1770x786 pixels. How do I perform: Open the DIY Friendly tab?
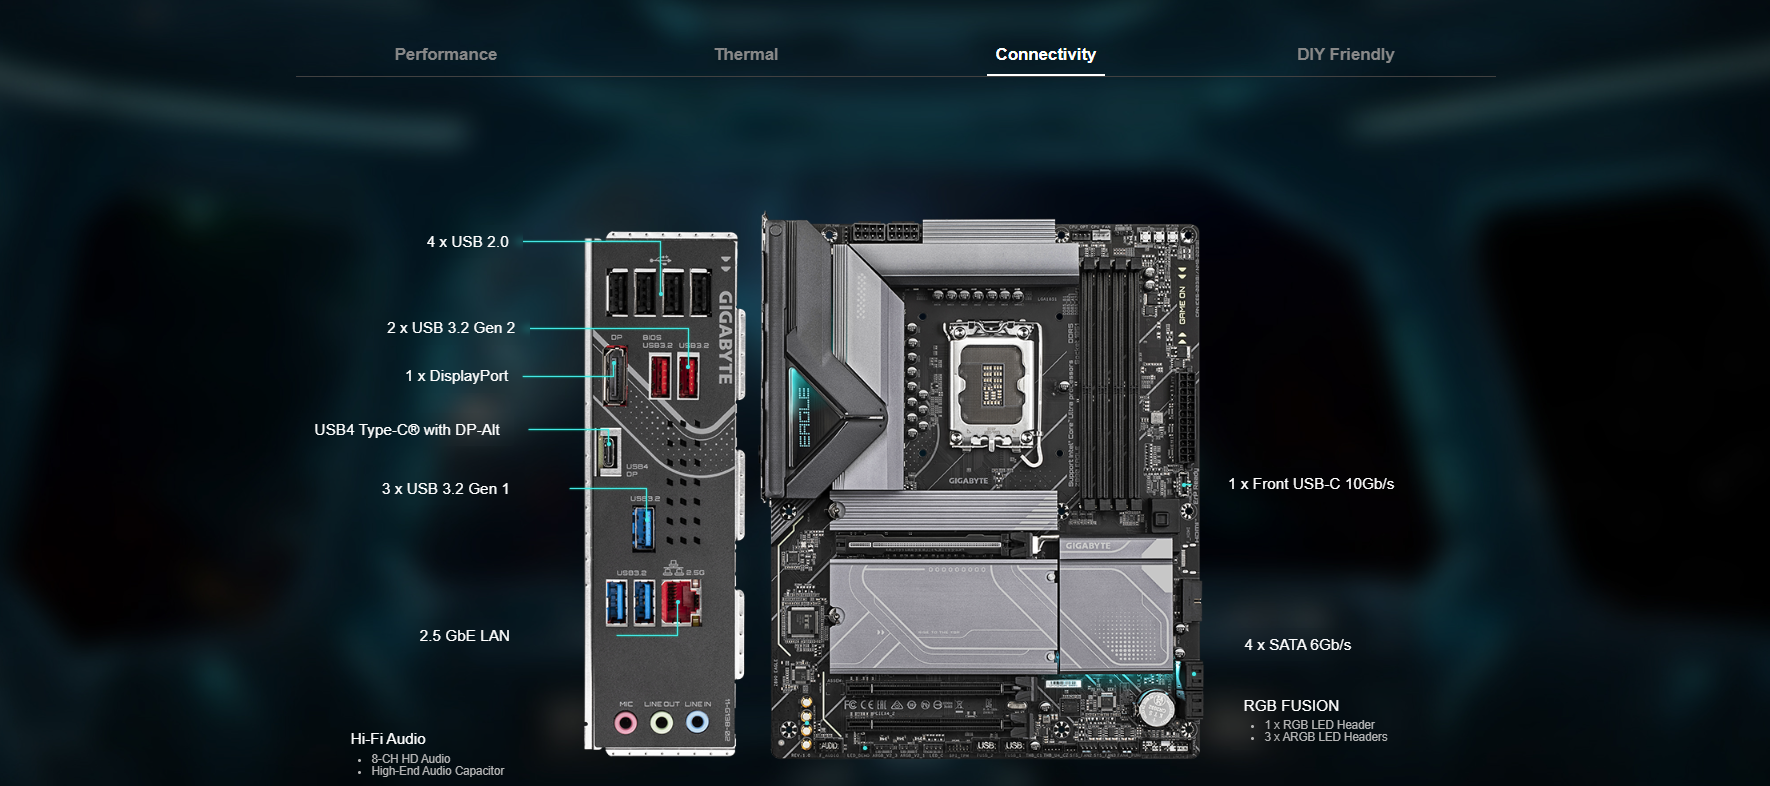(1345, 54)
